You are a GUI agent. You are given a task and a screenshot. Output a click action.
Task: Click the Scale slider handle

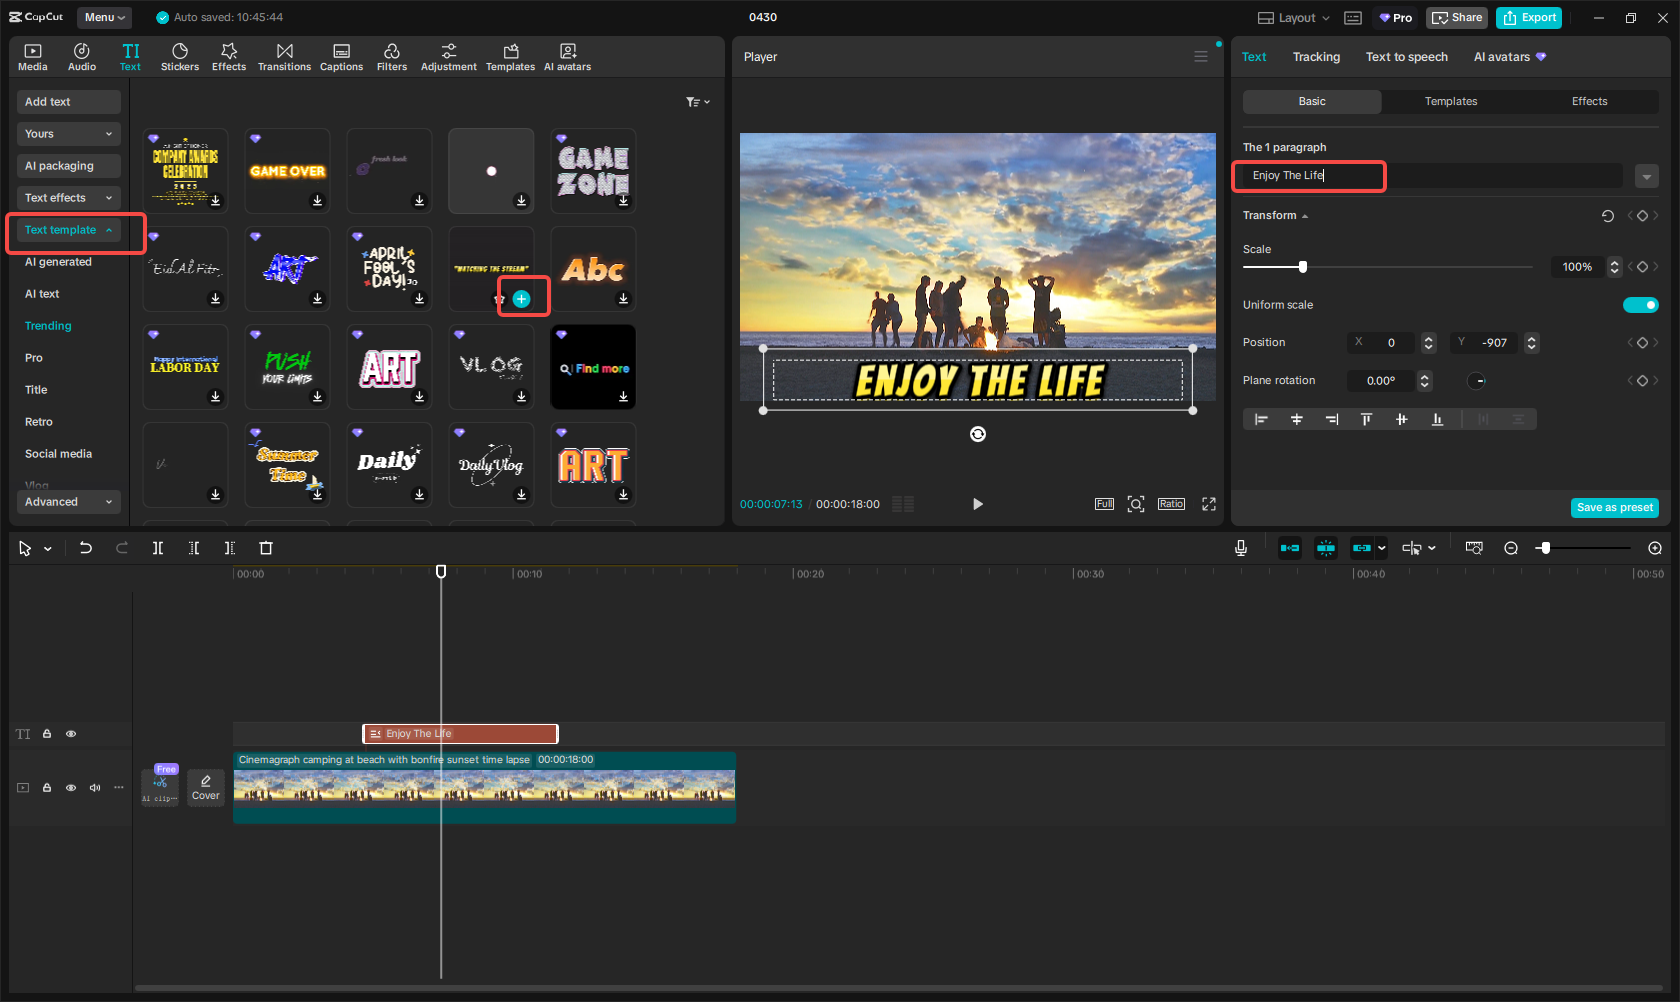click(1302, 267)
